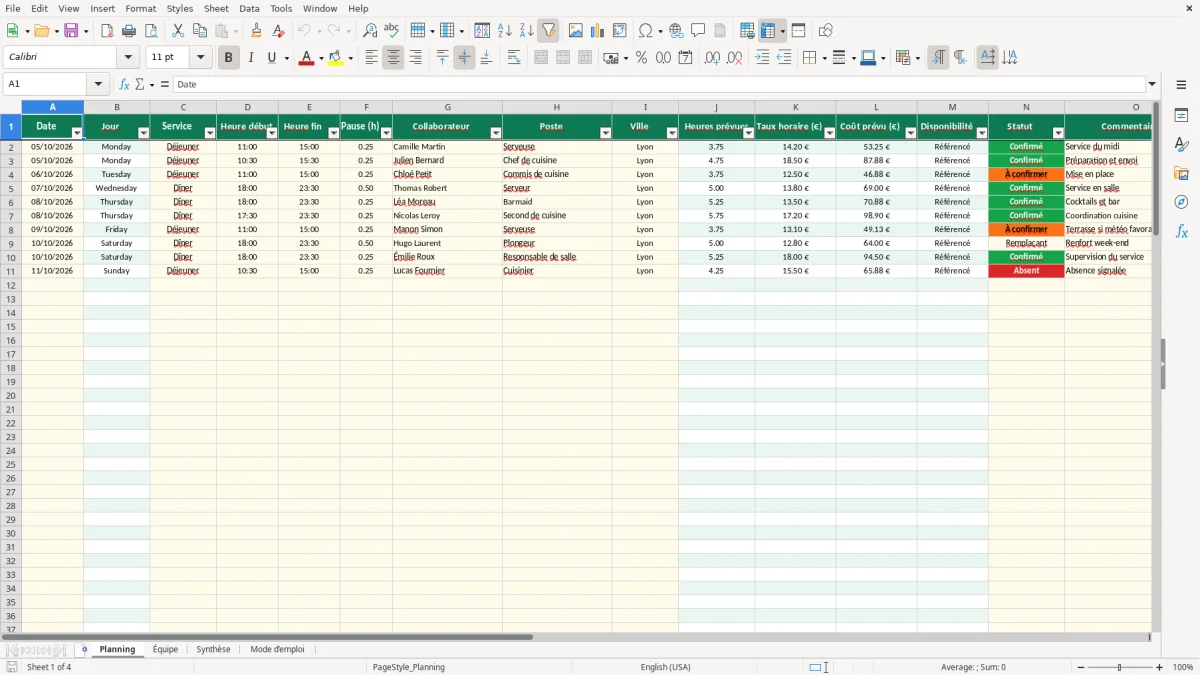Screen dimensions: 1200x675
Task: Toggle Italic formatting
Action: tap(250, 58)
